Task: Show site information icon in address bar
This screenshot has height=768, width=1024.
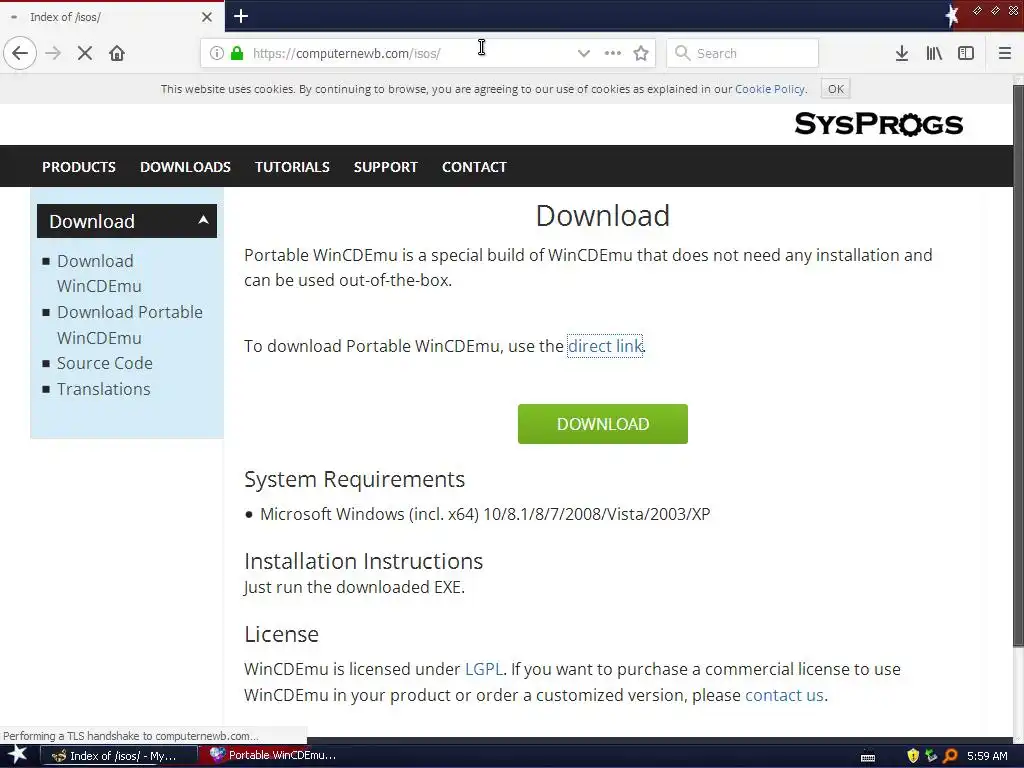Action: point(216,53)
